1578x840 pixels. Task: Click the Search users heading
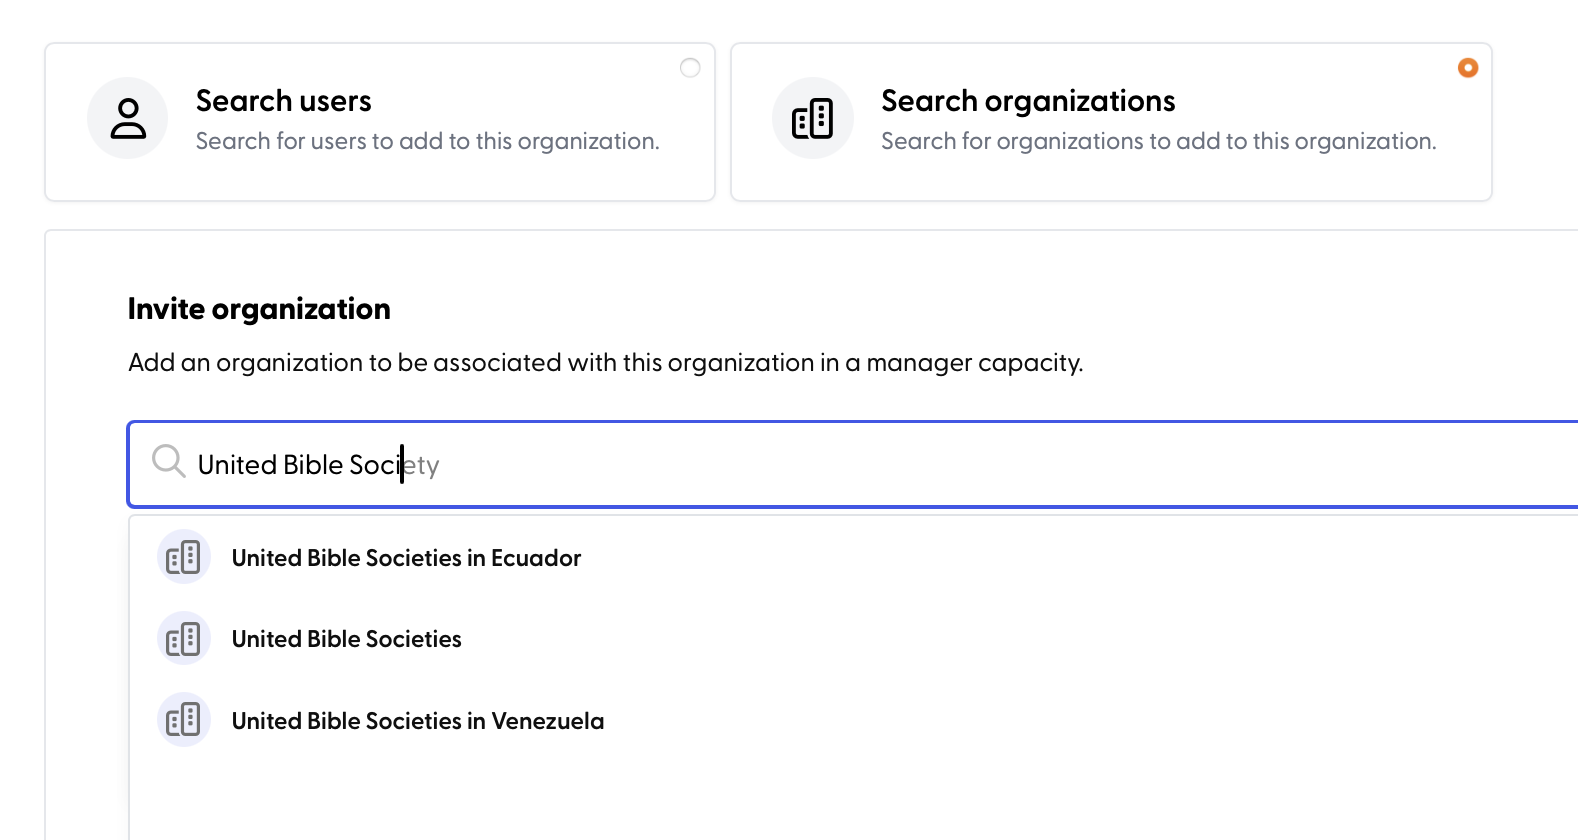[284, 101]
